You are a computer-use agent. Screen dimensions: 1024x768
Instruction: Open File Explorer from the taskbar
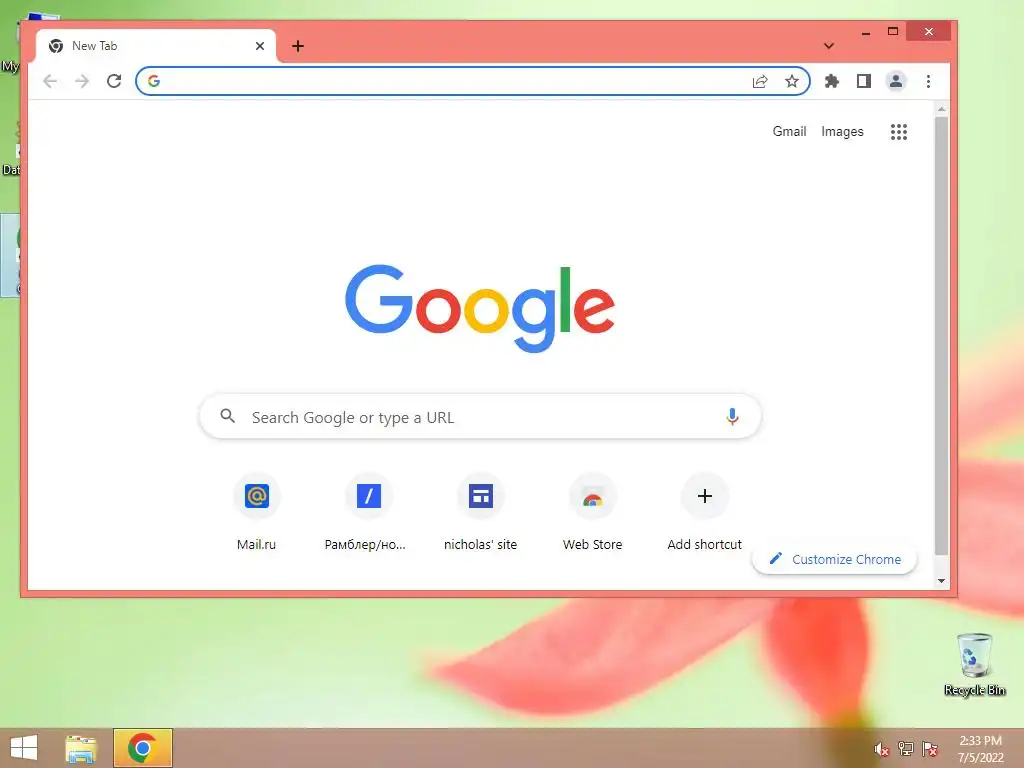(81, 748)
